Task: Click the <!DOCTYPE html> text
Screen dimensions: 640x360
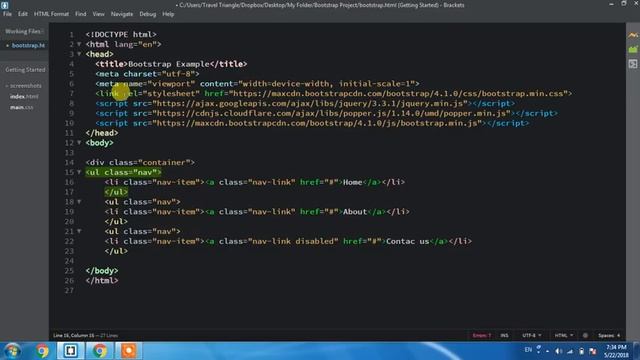Action: pyautogui.click(x=121, y=34)
